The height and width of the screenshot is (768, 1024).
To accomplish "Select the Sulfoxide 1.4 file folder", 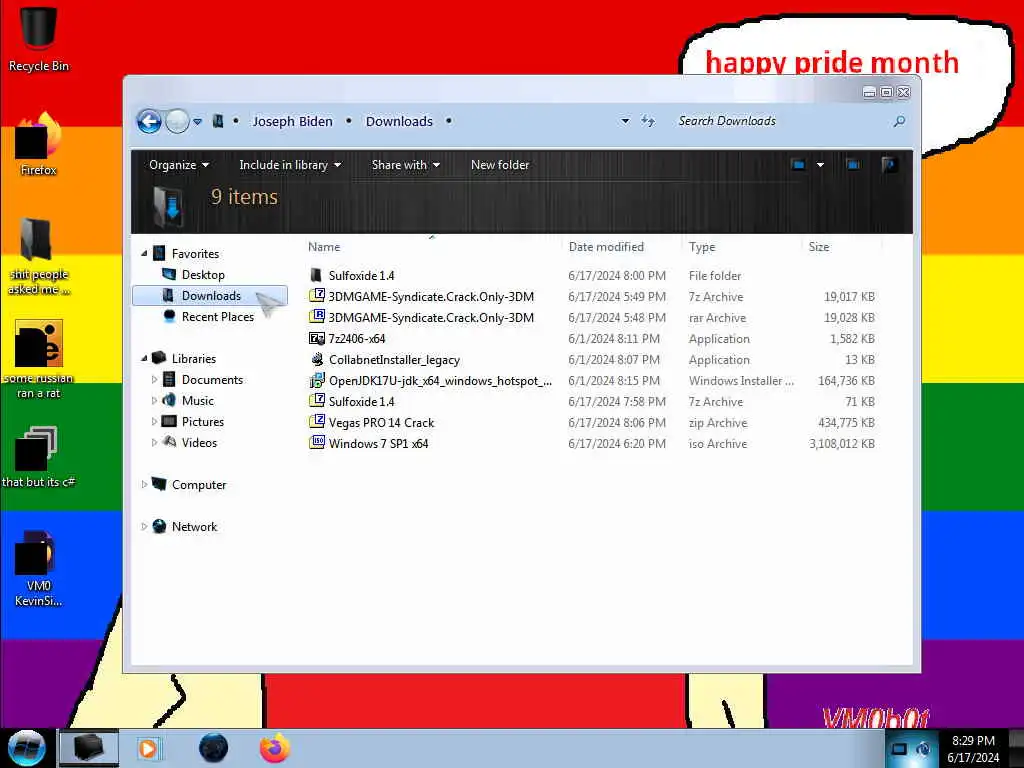I will [361, 276].
